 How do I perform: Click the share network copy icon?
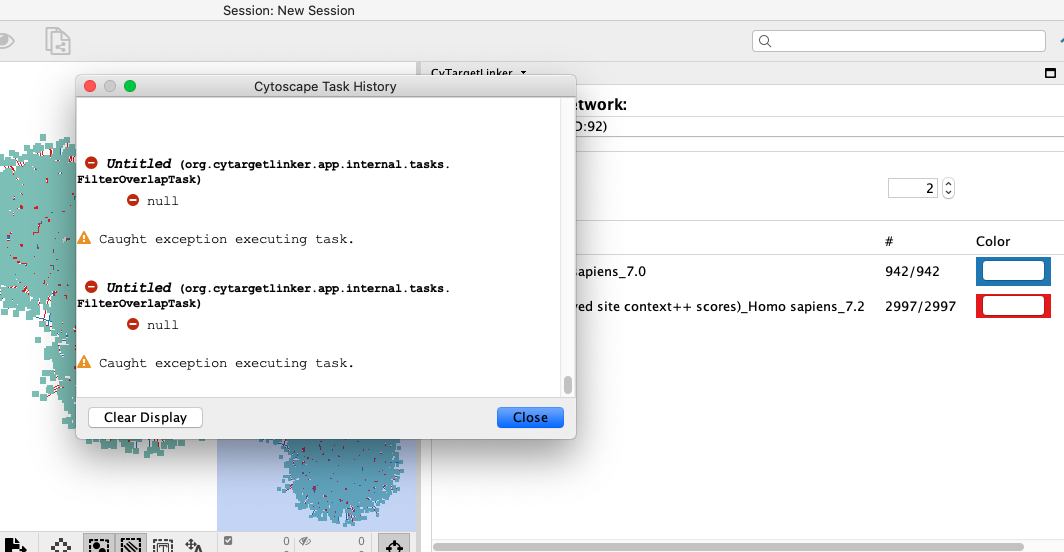(x=58, y=41)
